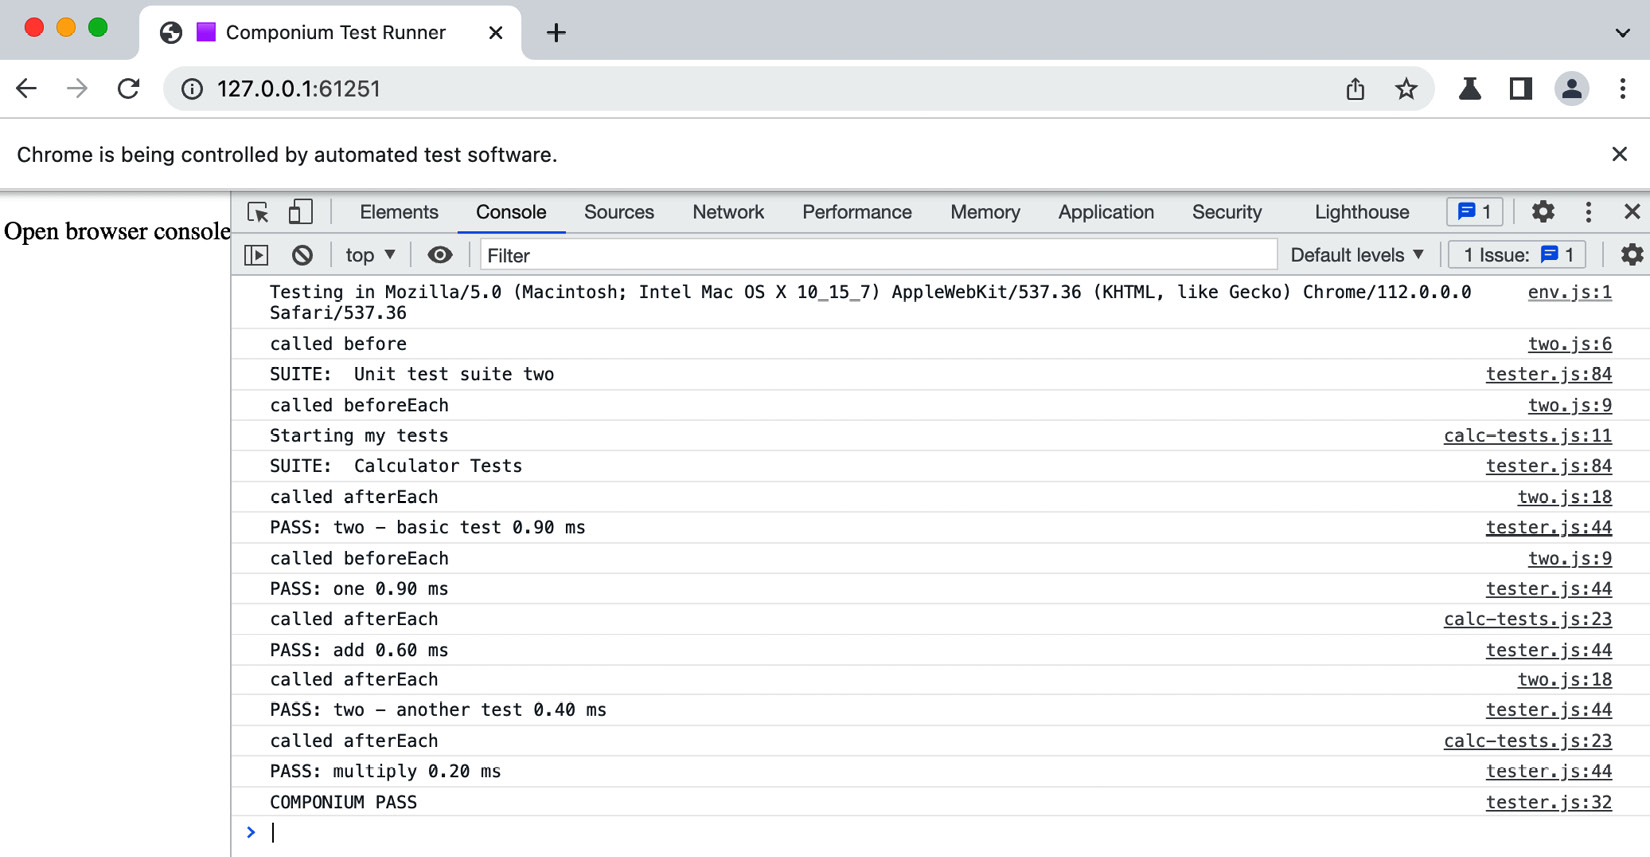Screen dimensions: 1650x857
Task: Expand the tab search chevron
Action: [x=1622, y=33]
